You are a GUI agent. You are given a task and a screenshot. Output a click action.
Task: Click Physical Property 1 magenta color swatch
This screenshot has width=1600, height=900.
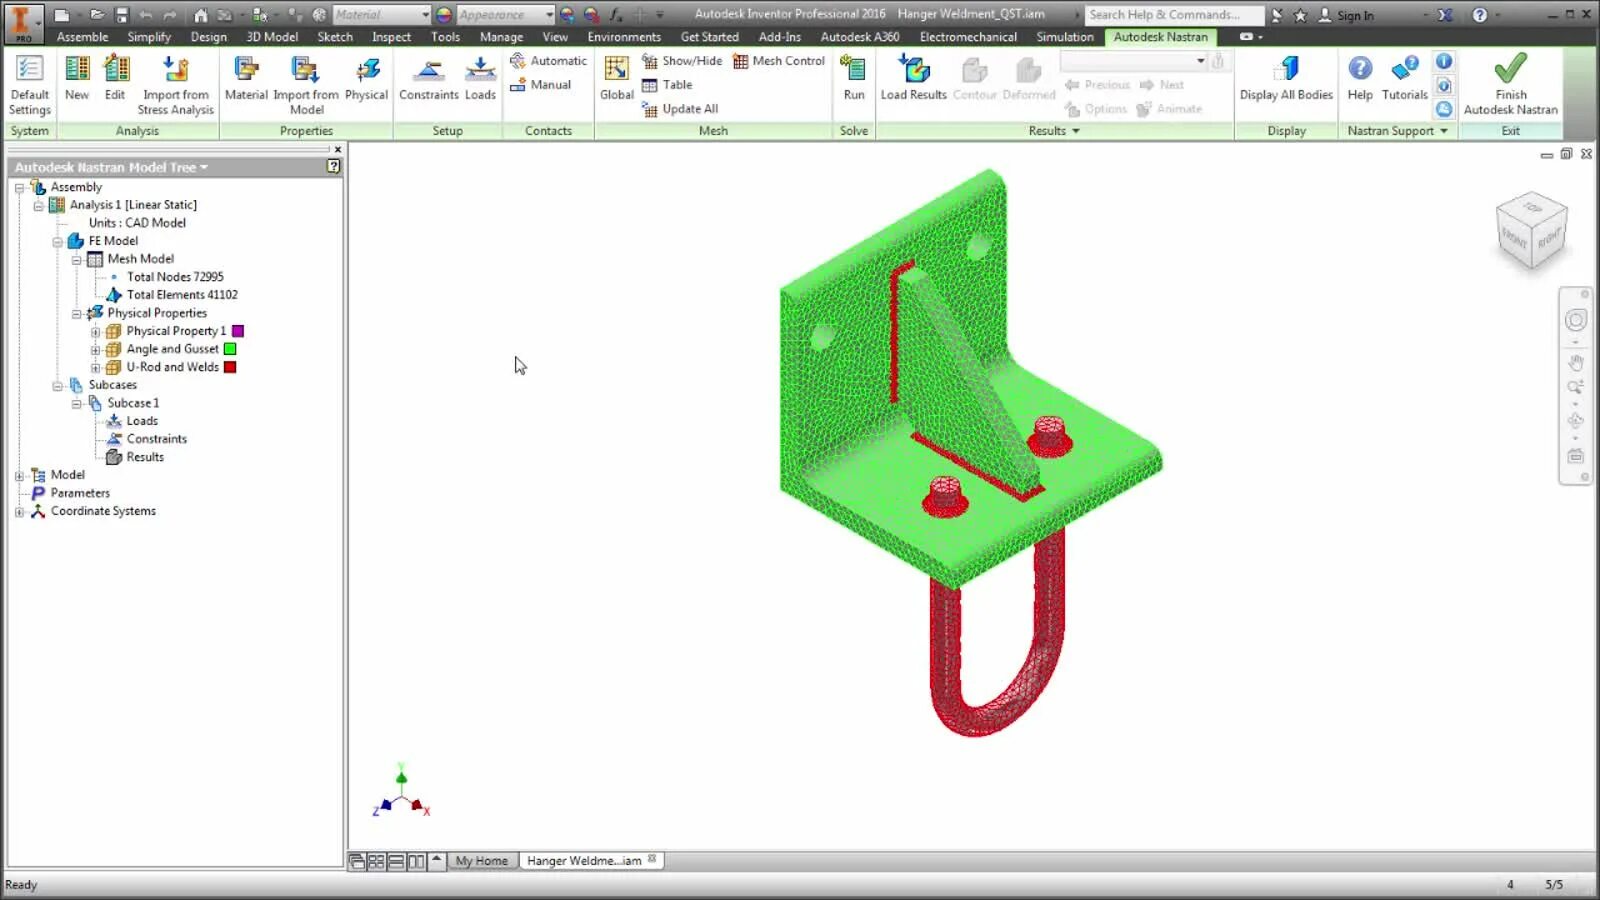[x=238, y=331]
